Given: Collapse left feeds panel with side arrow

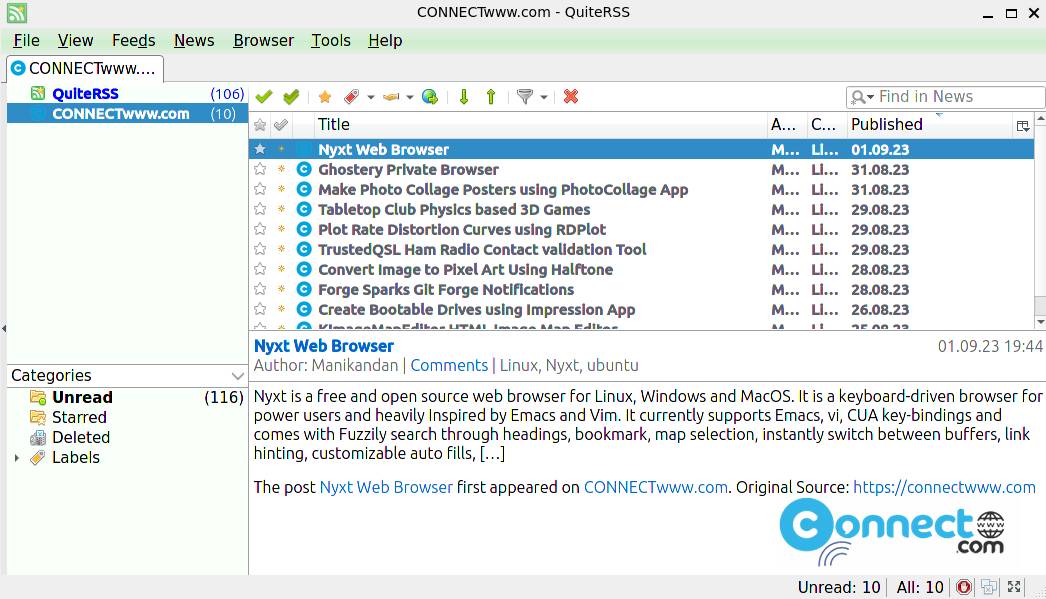Looking at the screenshot, I should click(4, 328).
